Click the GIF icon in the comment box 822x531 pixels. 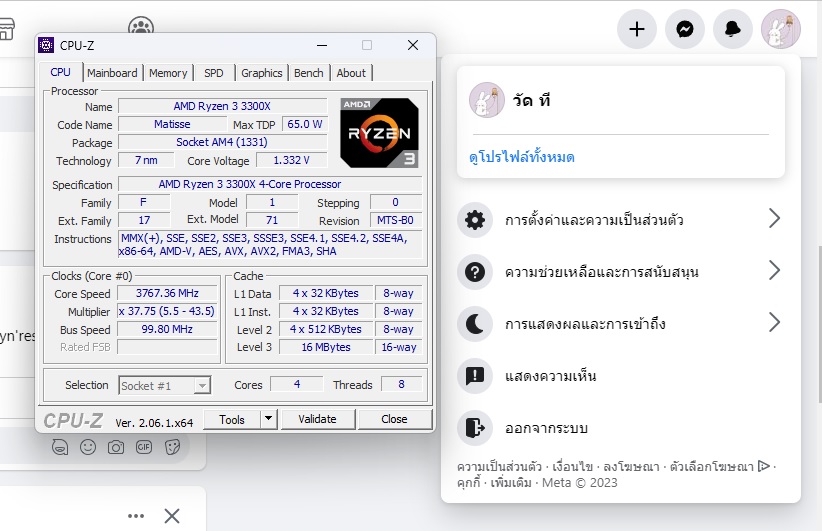click(x=144, y=447)
